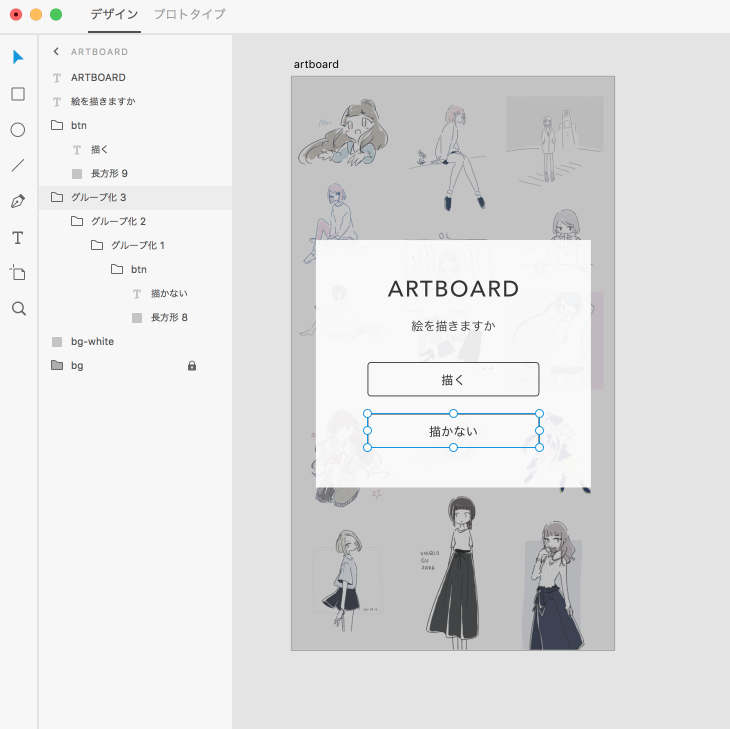
Task: Click the long-haired girl illustration top-left
Action: point(345,133)
